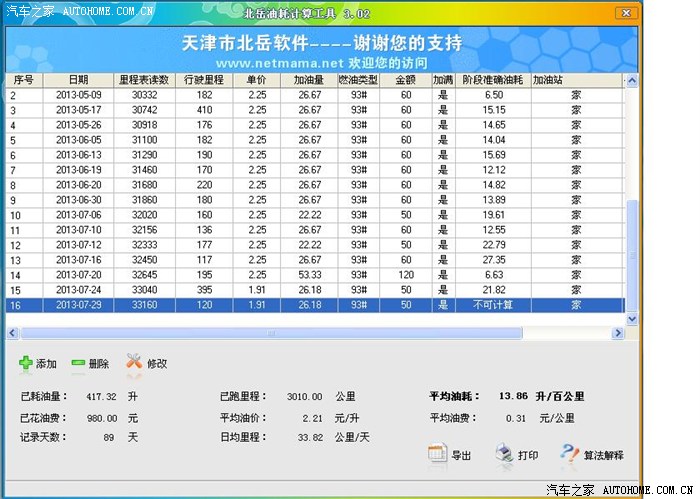This screenshot has height=499, width=700.
Task: Open 算法解释 question mark help icon
Action: coord(570,455)
